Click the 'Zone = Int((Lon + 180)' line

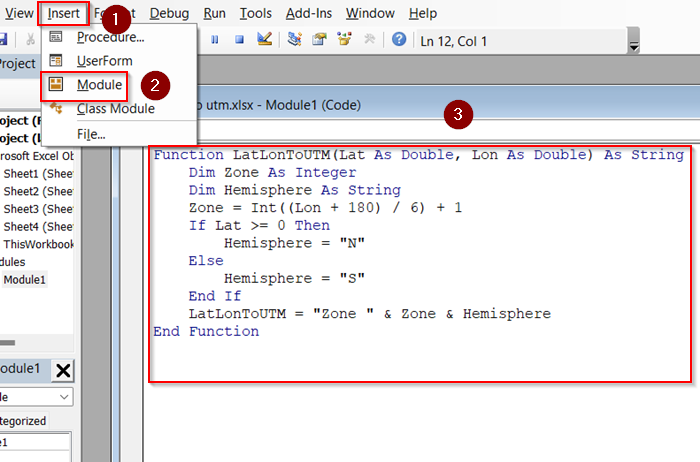point(325,208)
